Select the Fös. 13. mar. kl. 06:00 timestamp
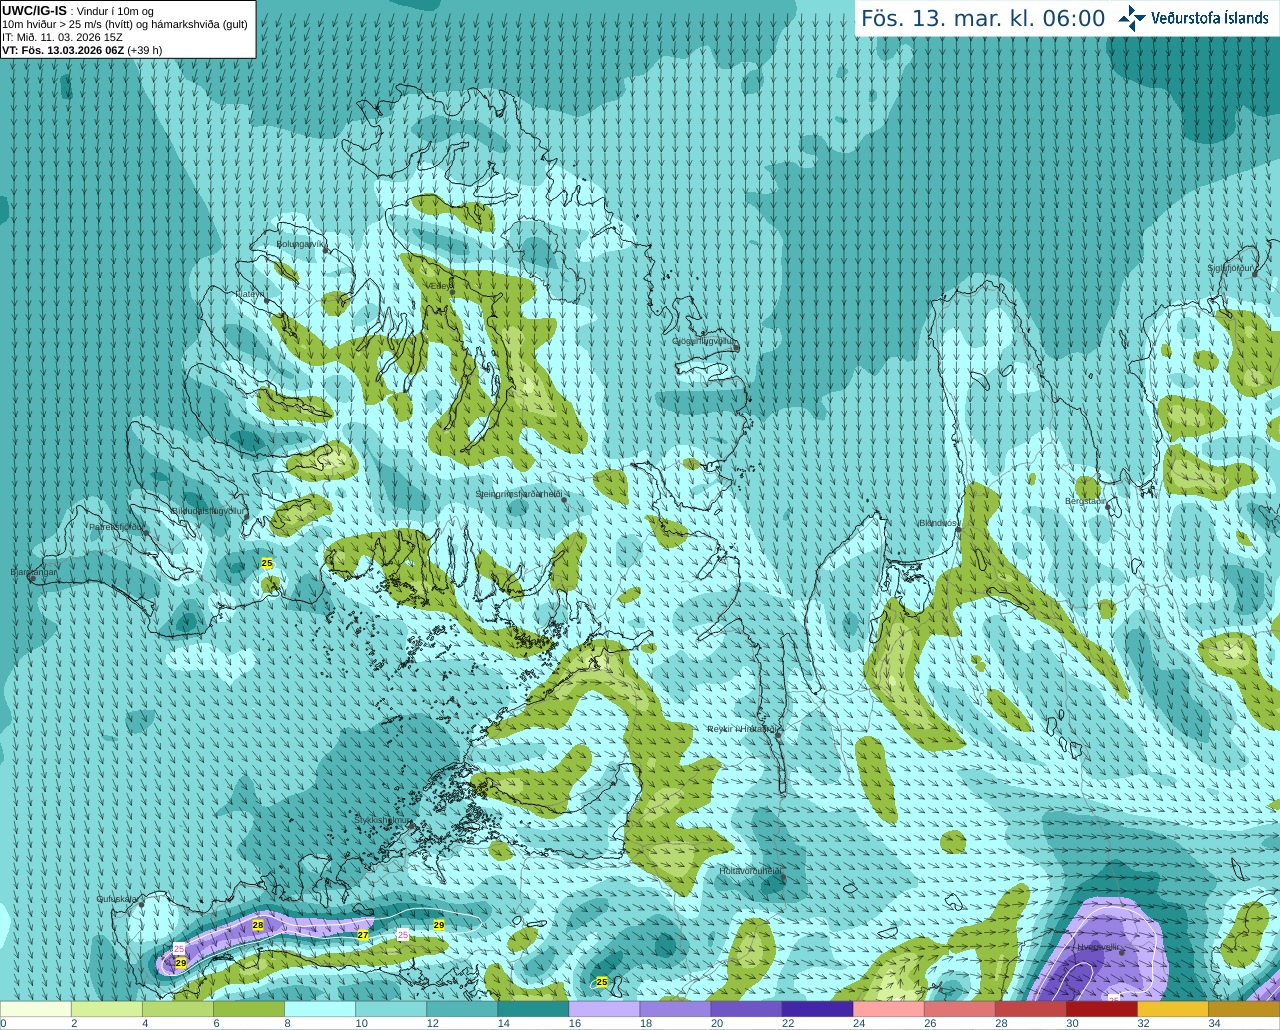Screen dimensions: 1280x1030 (983, 18)
